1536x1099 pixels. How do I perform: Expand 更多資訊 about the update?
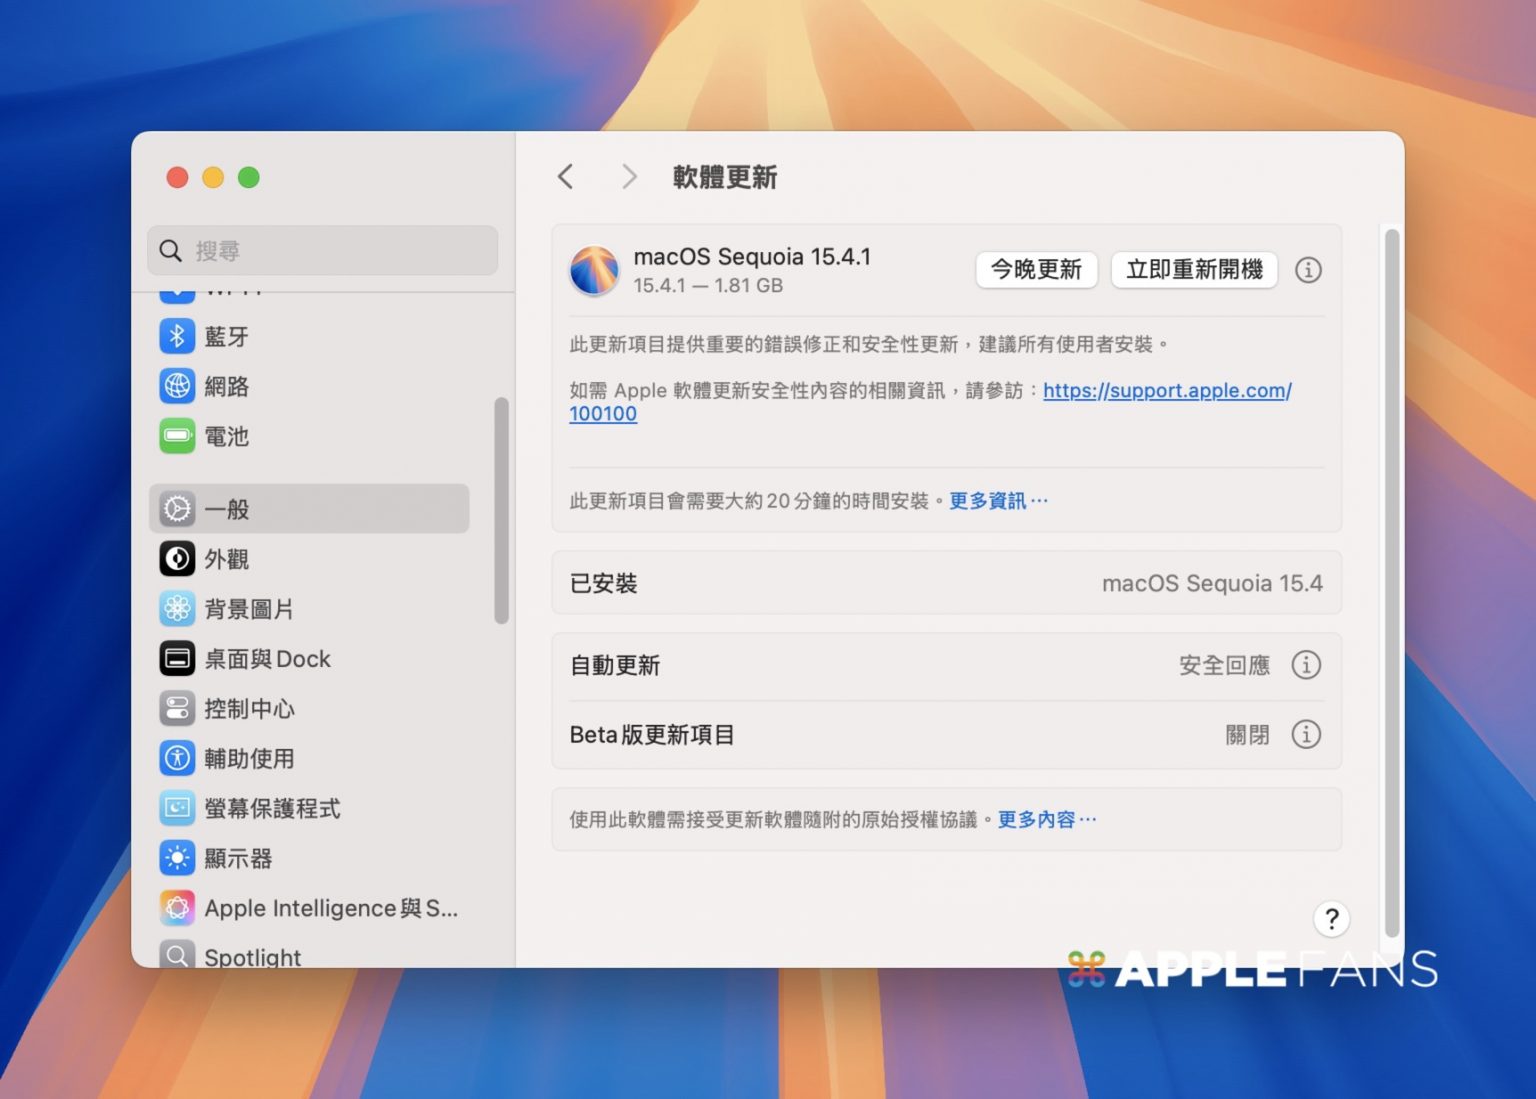[997, 501]
